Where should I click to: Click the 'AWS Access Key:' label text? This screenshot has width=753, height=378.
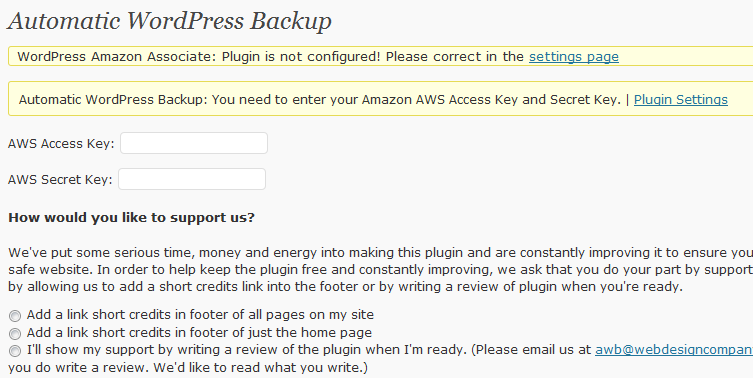pyautogui.click(x=61, y=144)
